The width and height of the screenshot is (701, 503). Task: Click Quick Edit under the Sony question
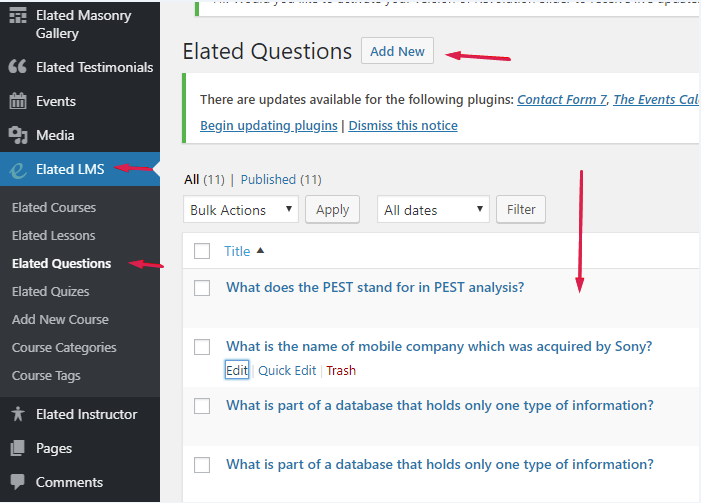point(287,370)
